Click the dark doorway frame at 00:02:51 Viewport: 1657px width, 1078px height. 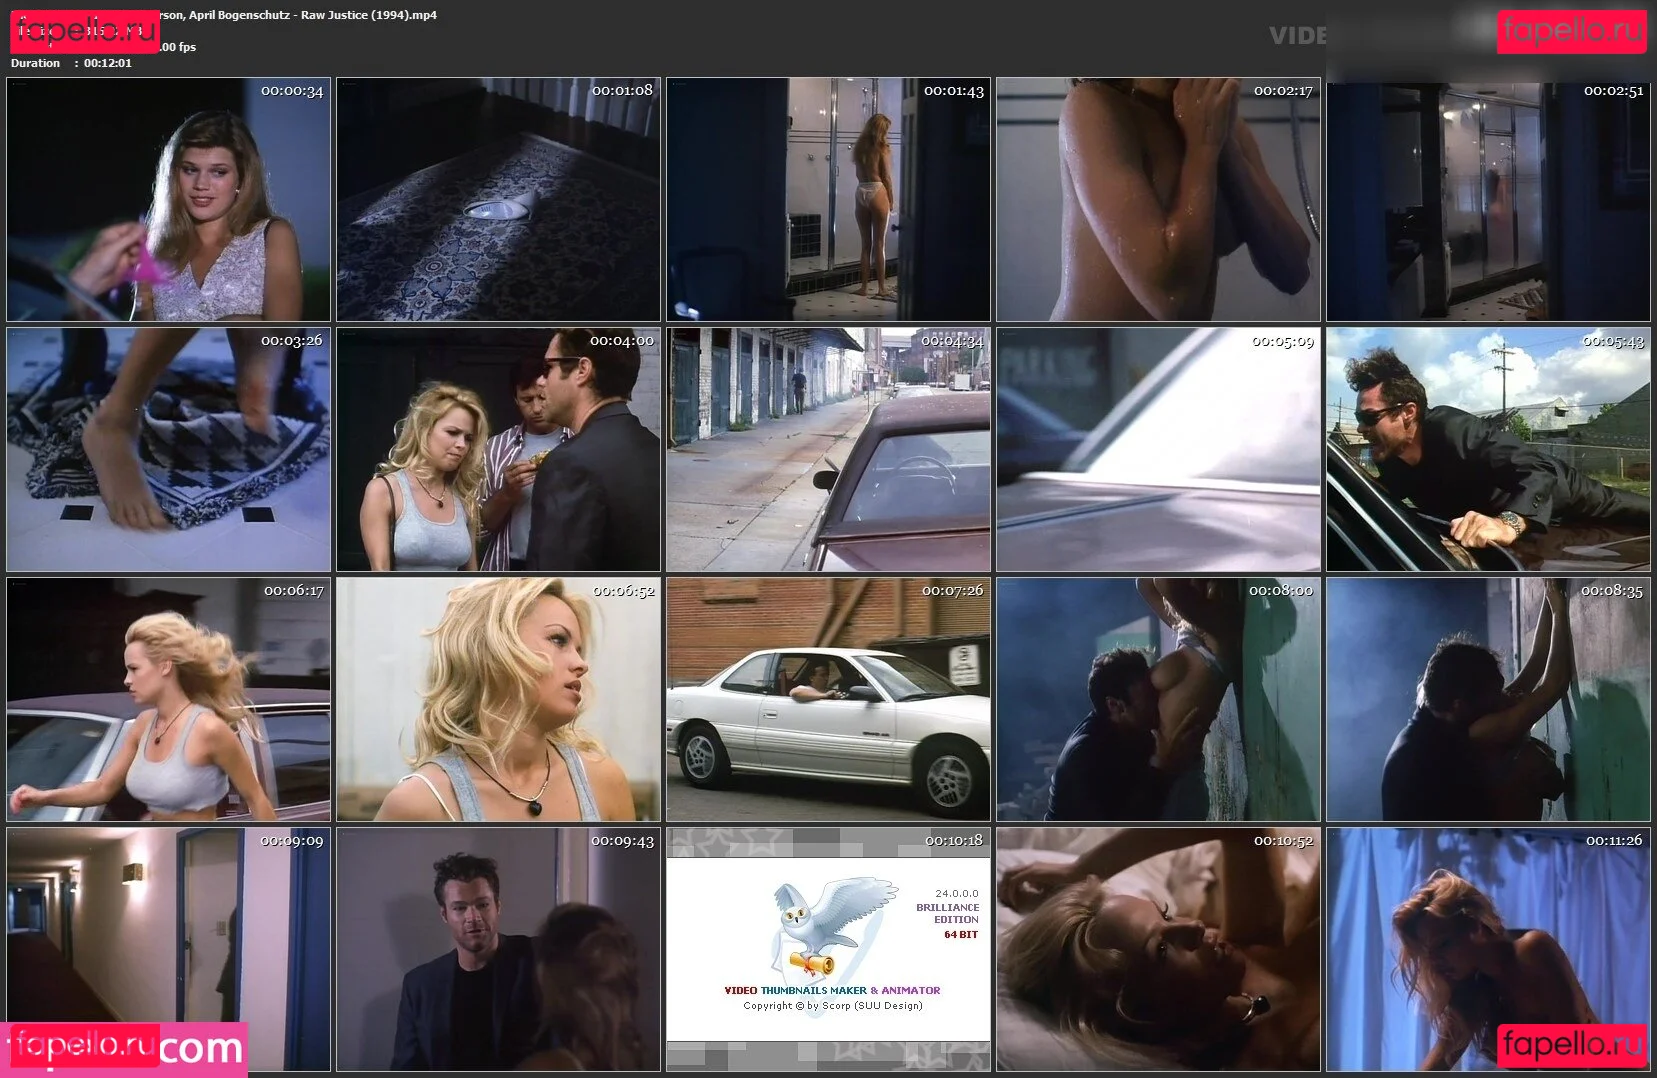(x=1488, y=199)
